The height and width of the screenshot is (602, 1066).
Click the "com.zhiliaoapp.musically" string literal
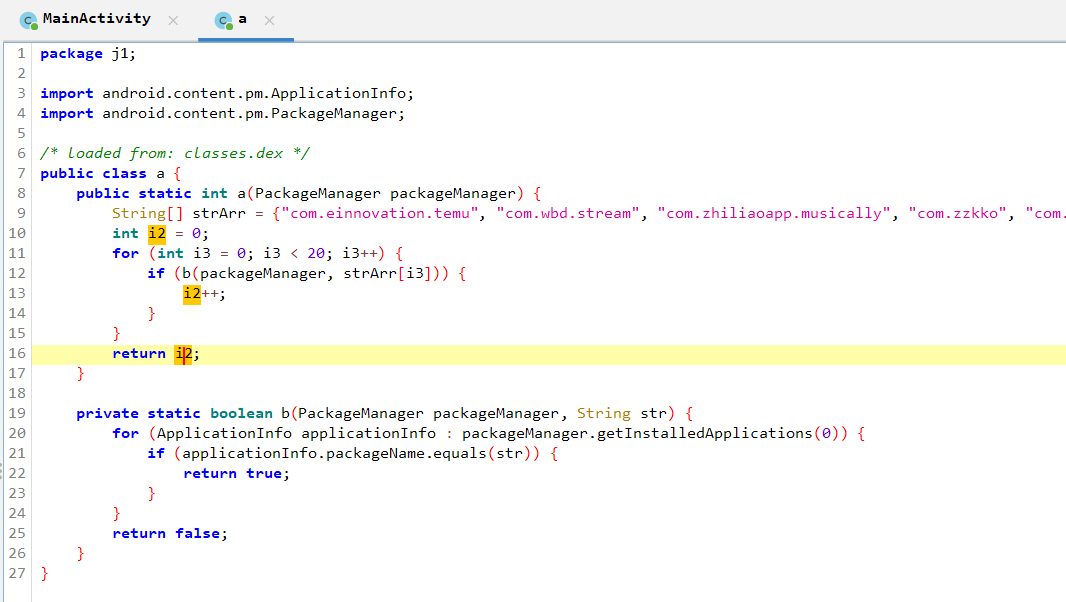[773, 213]
